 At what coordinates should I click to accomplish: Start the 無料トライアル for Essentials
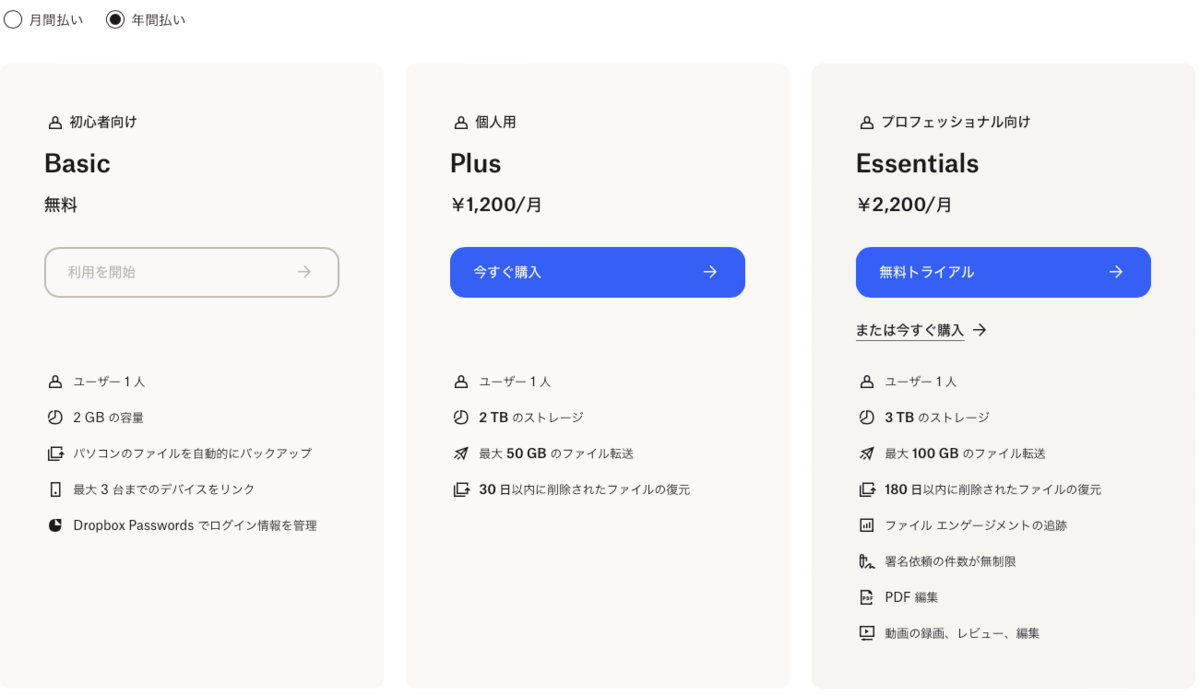(1003, 272)
